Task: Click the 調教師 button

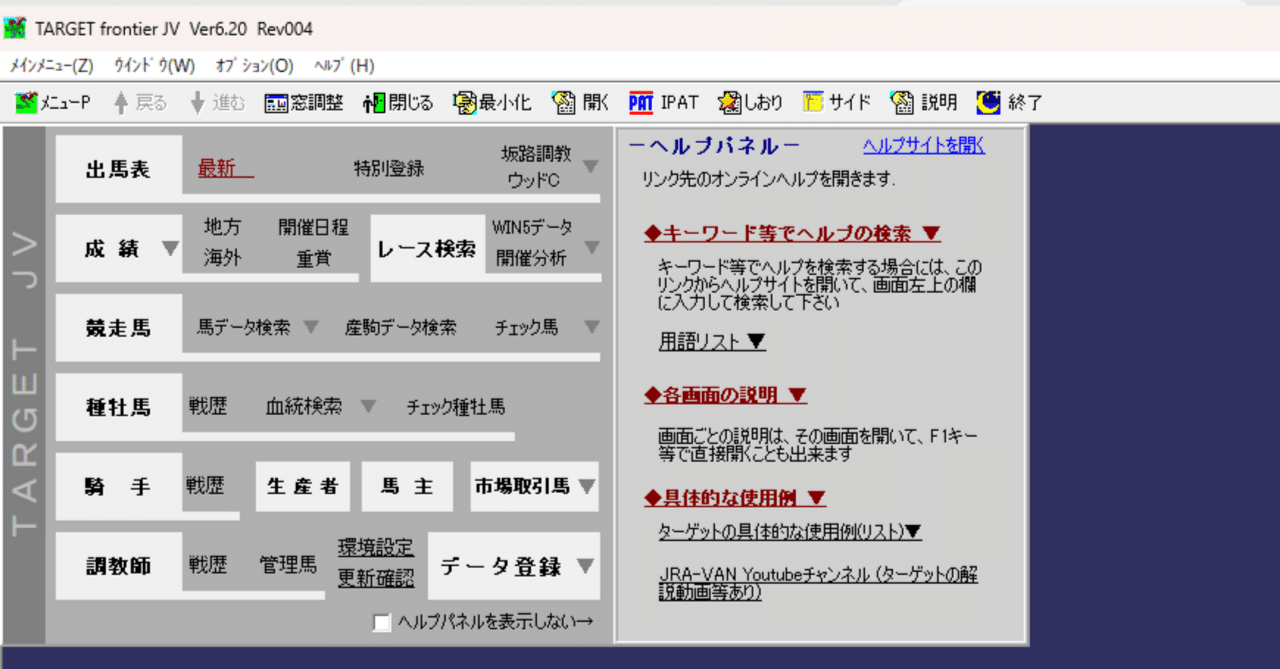Action: pyautogui.click(x=119, y=566)
